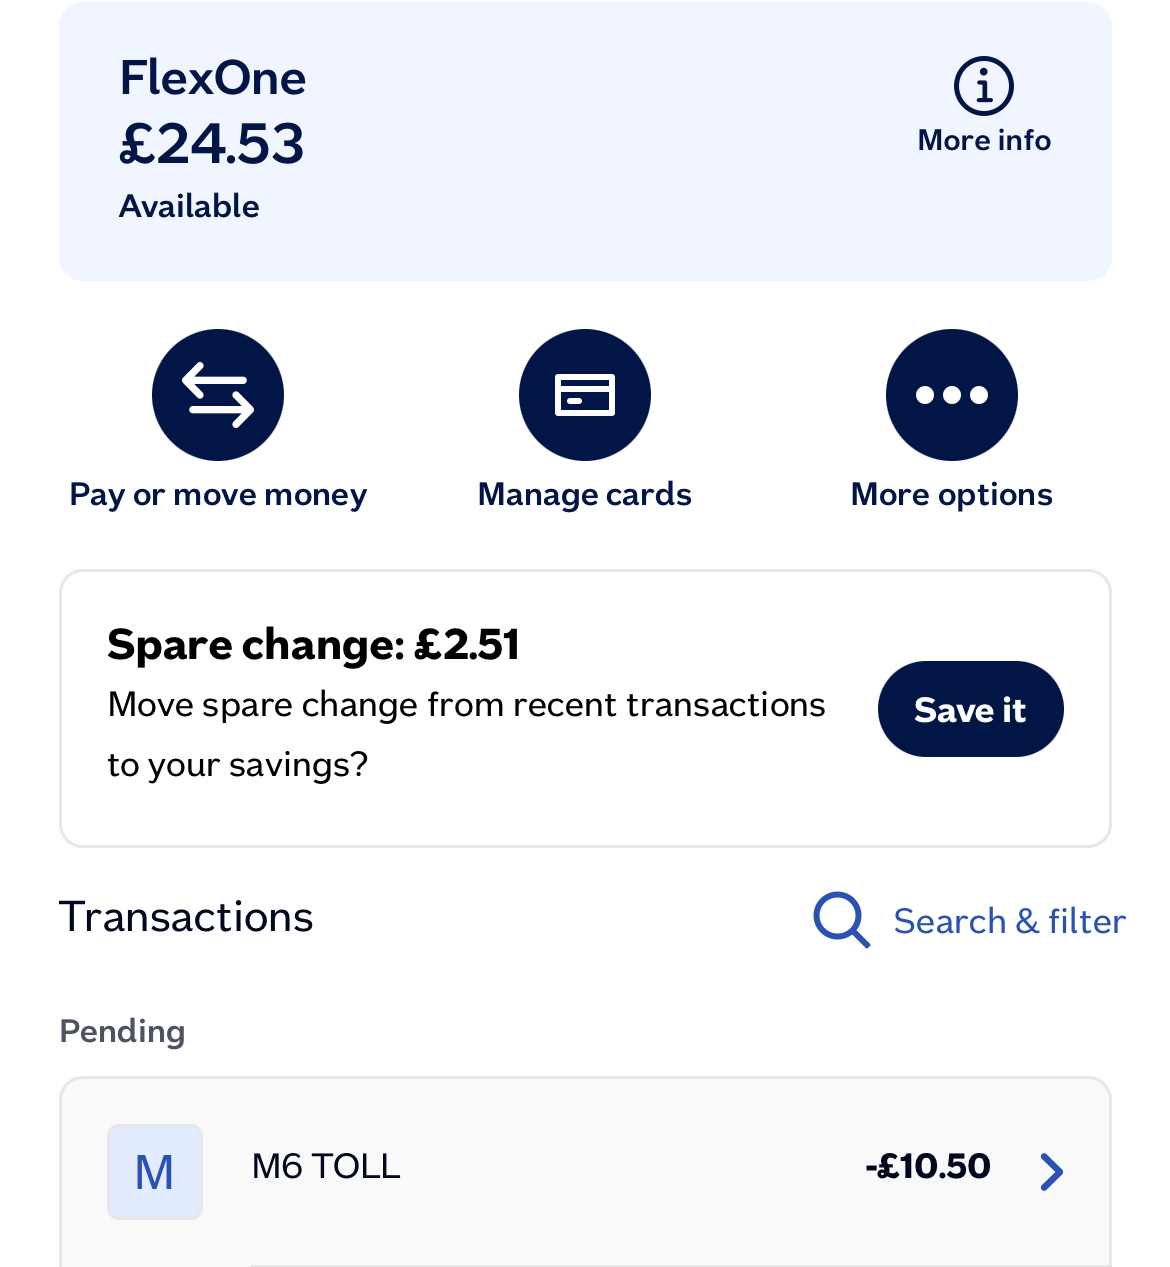
Task: Tap the 'More options' label
Action: point(952,495)
